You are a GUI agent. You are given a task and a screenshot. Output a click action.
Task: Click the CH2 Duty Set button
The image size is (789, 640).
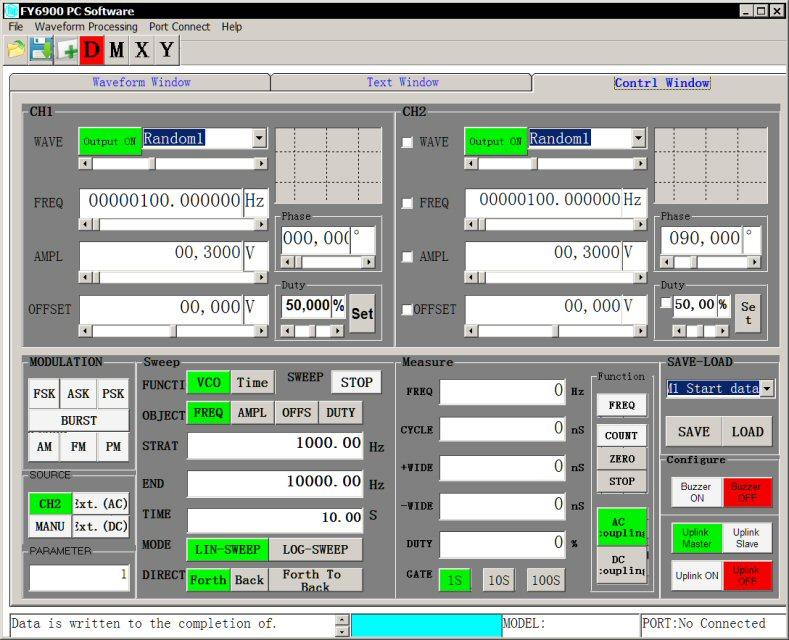point(748,313)
